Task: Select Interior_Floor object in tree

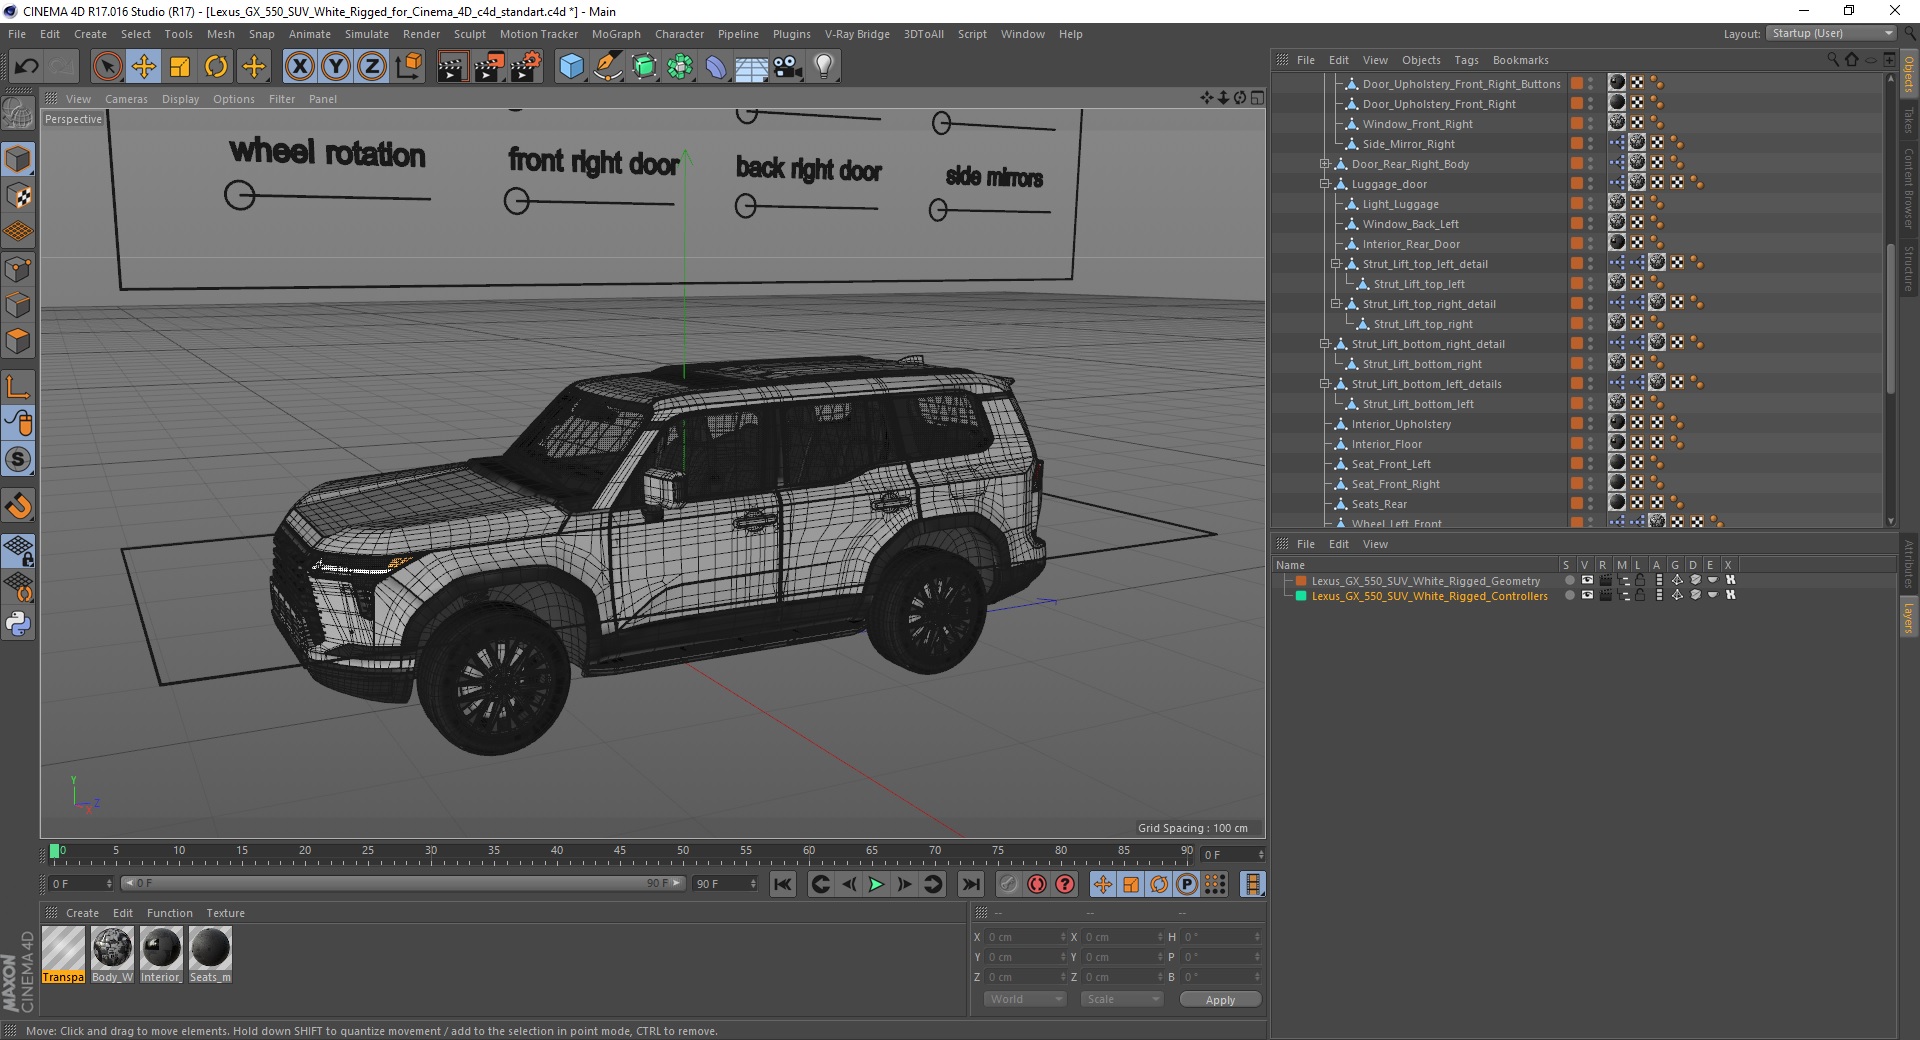Action: pyautogui.click(x=1386, y=444)
